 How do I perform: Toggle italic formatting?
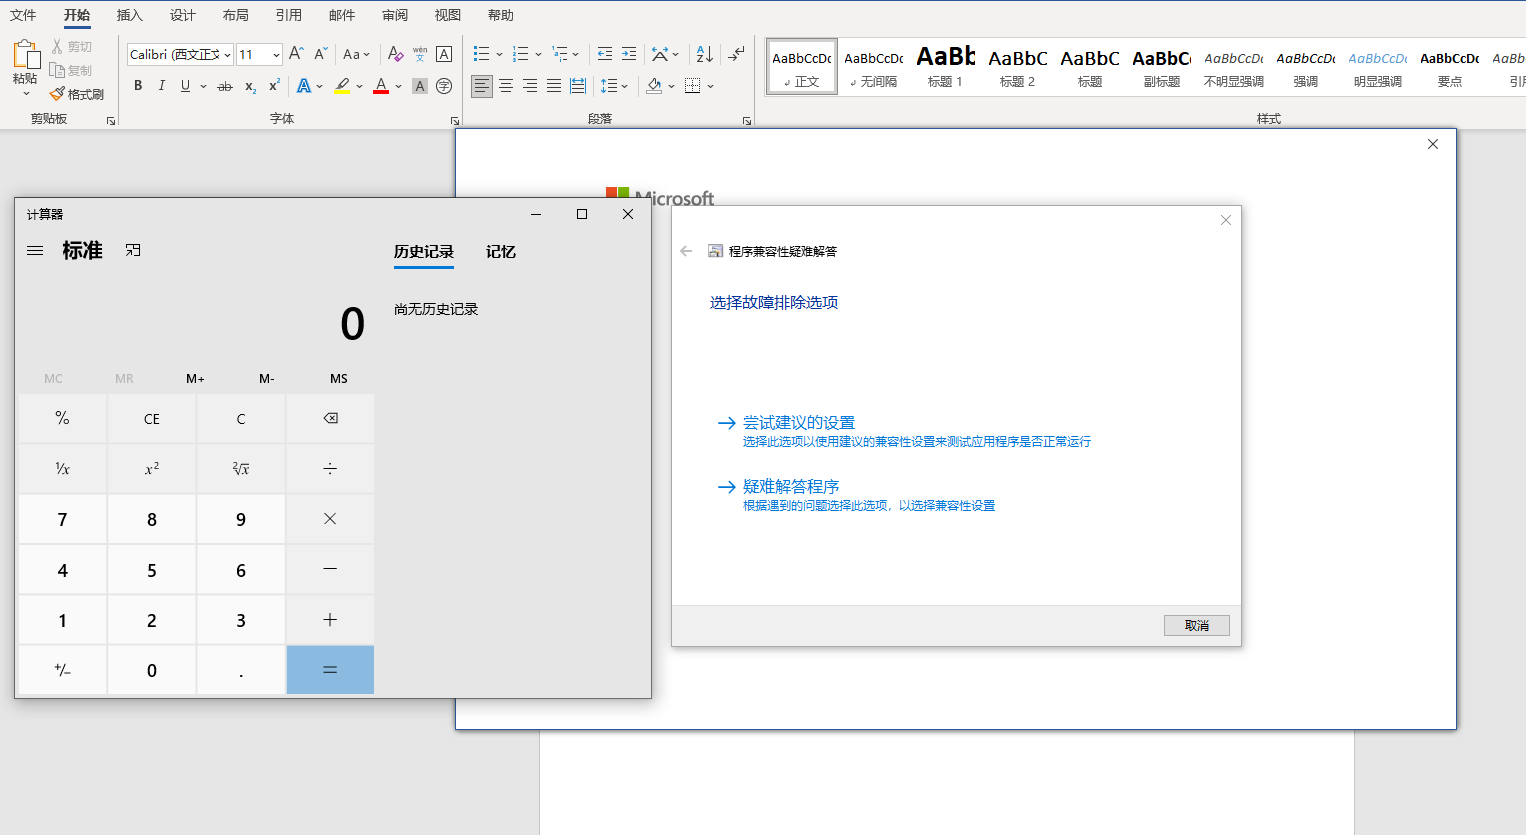(162, 86)
